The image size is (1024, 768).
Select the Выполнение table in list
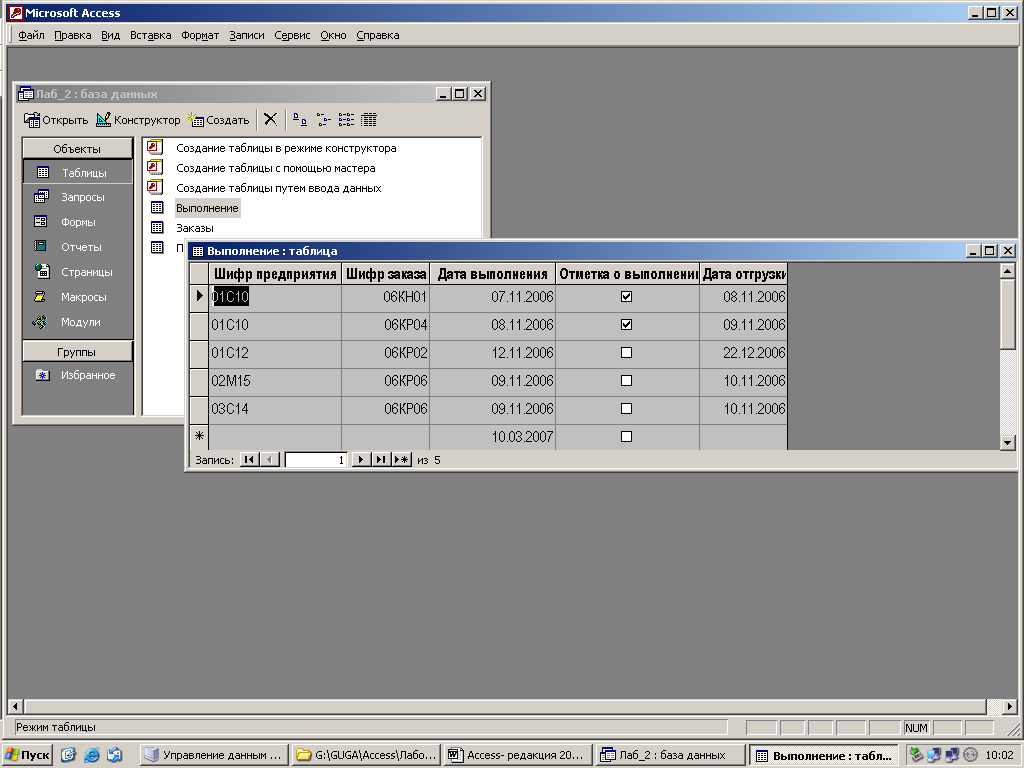[207, 208]
